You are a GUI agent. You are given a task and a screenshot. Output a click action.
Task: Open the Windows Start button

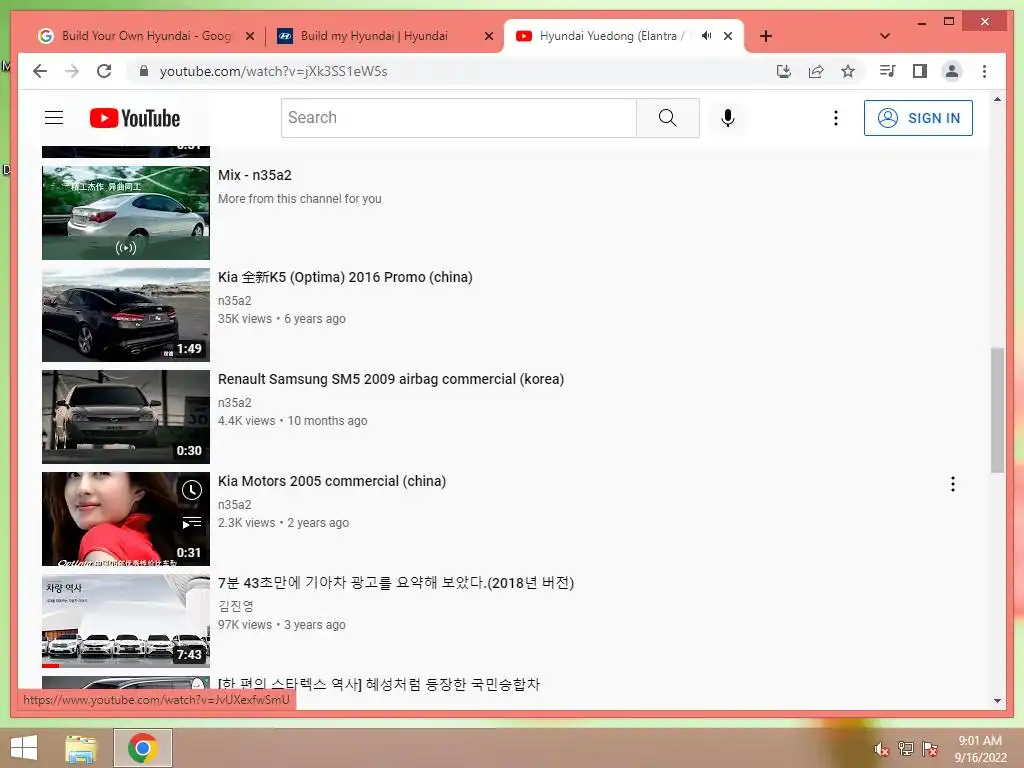[x=24, y=748]
